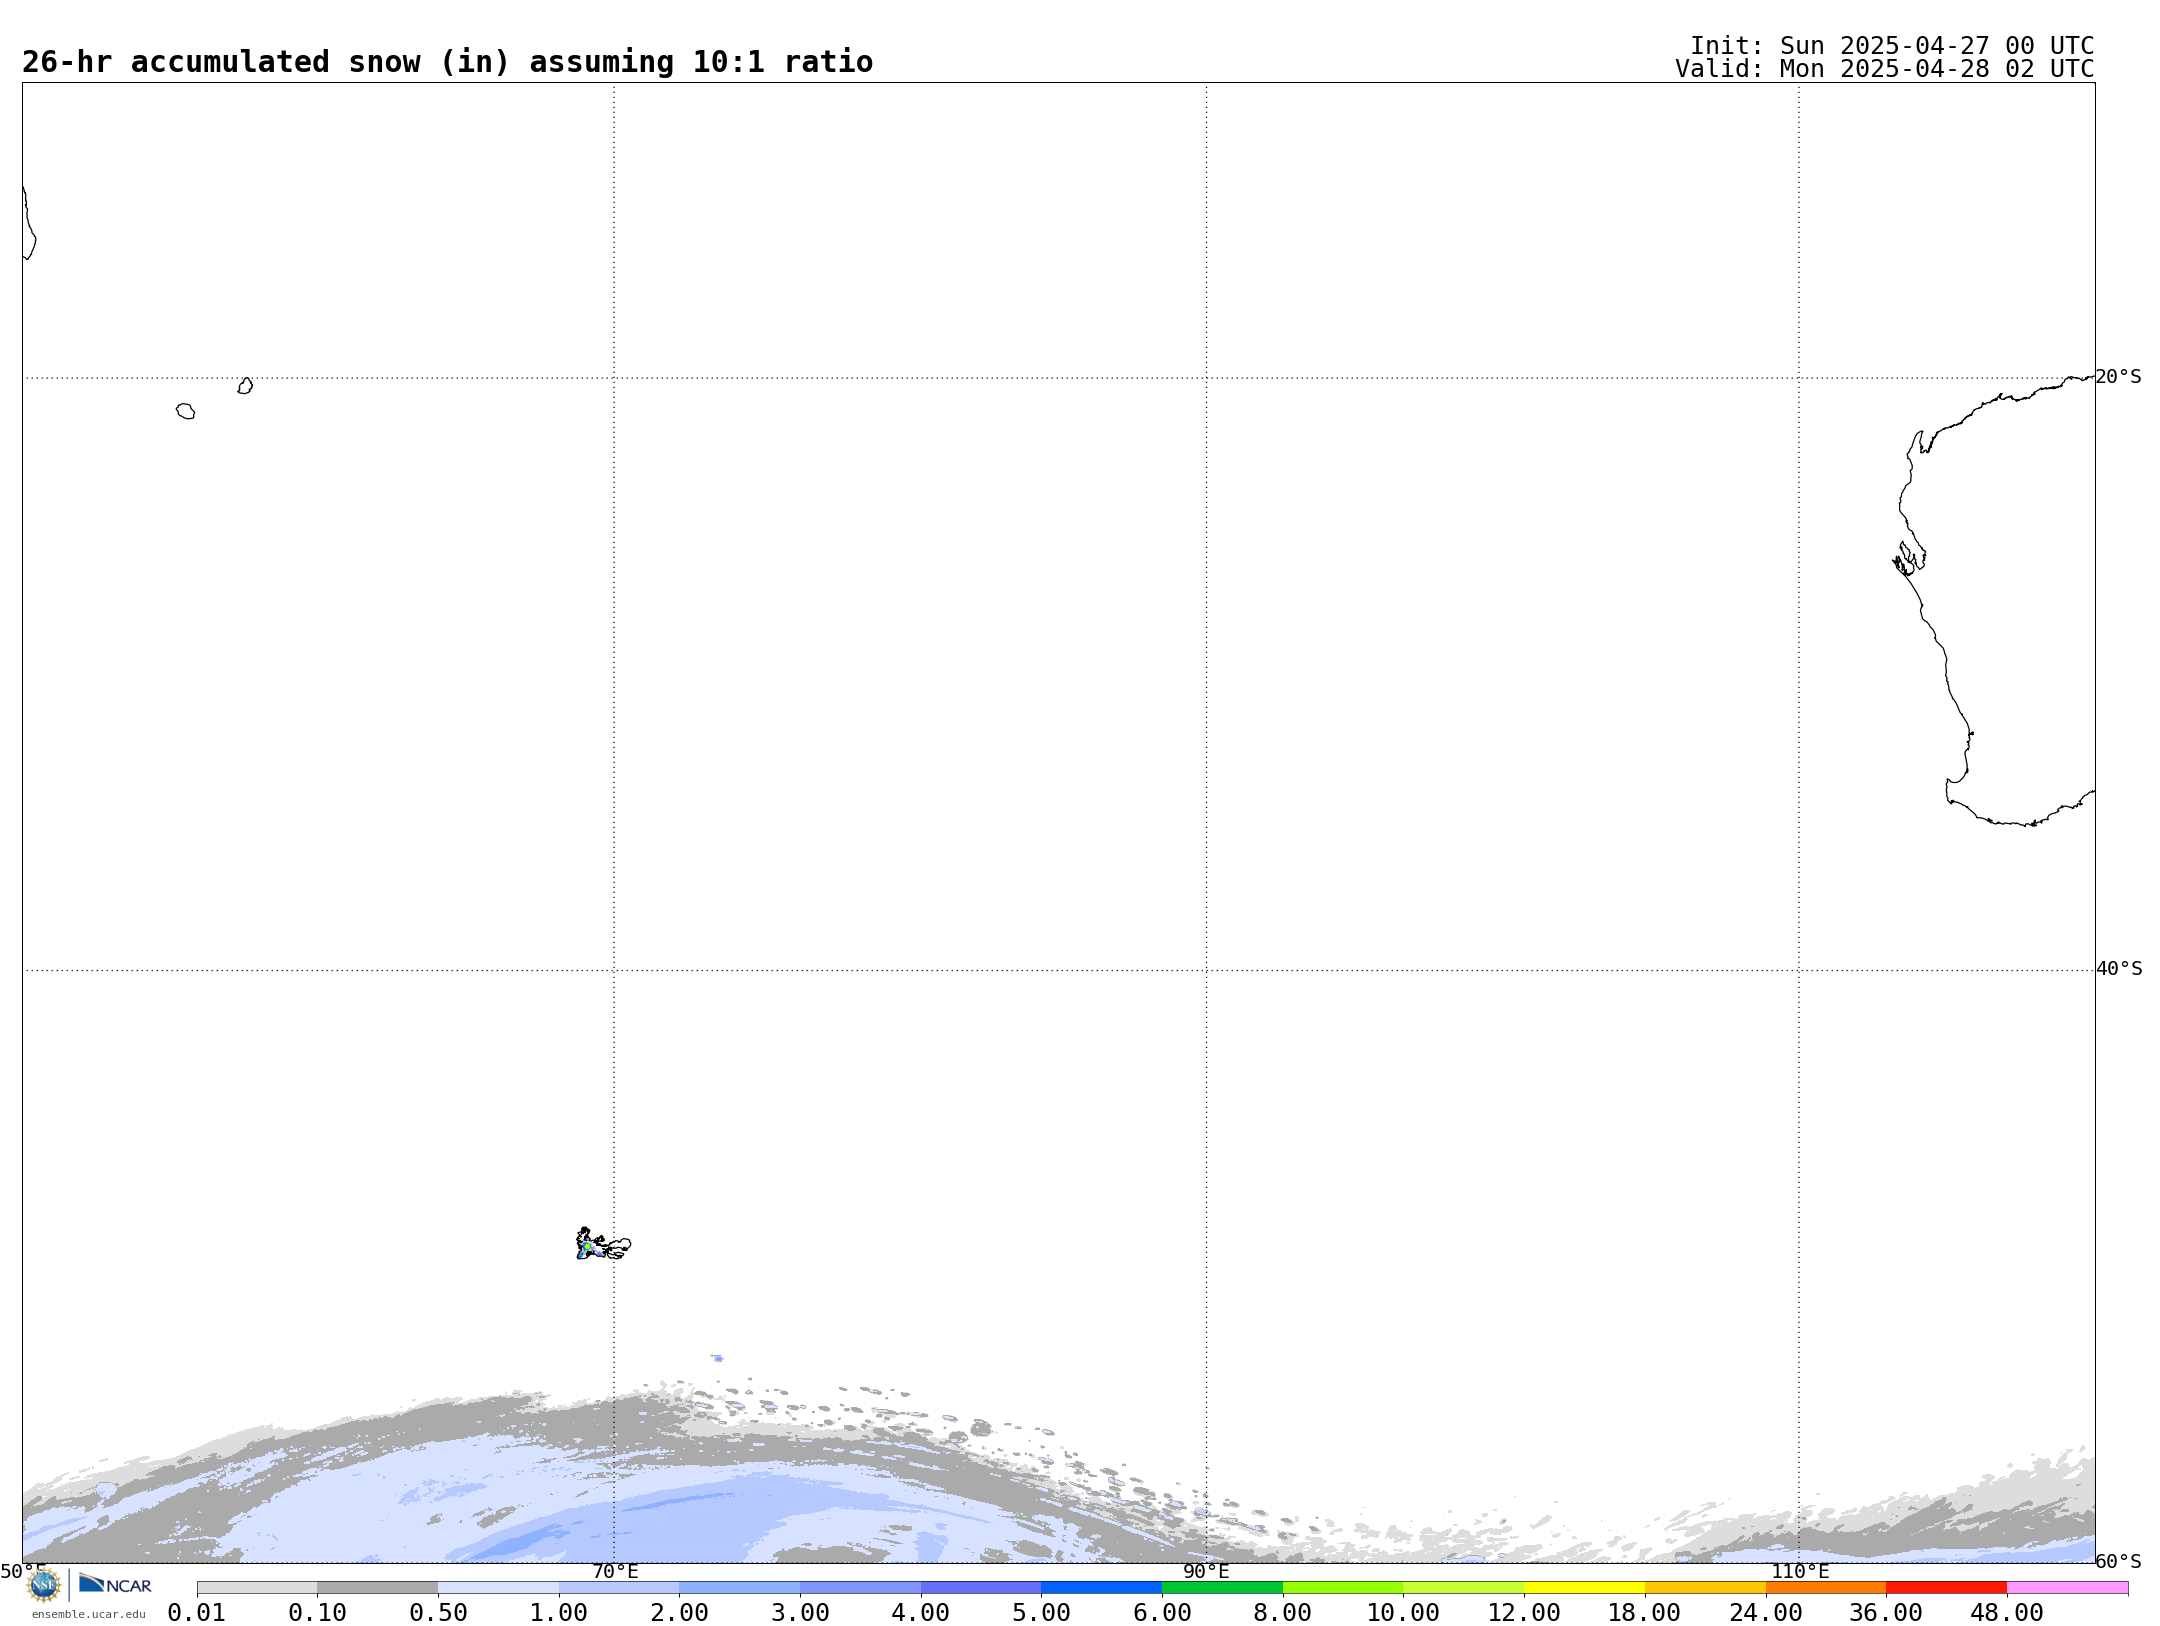This screenshot has height=1626, width=2160.
Task: Click the NCAR logo
Action: coord(115,1584)
